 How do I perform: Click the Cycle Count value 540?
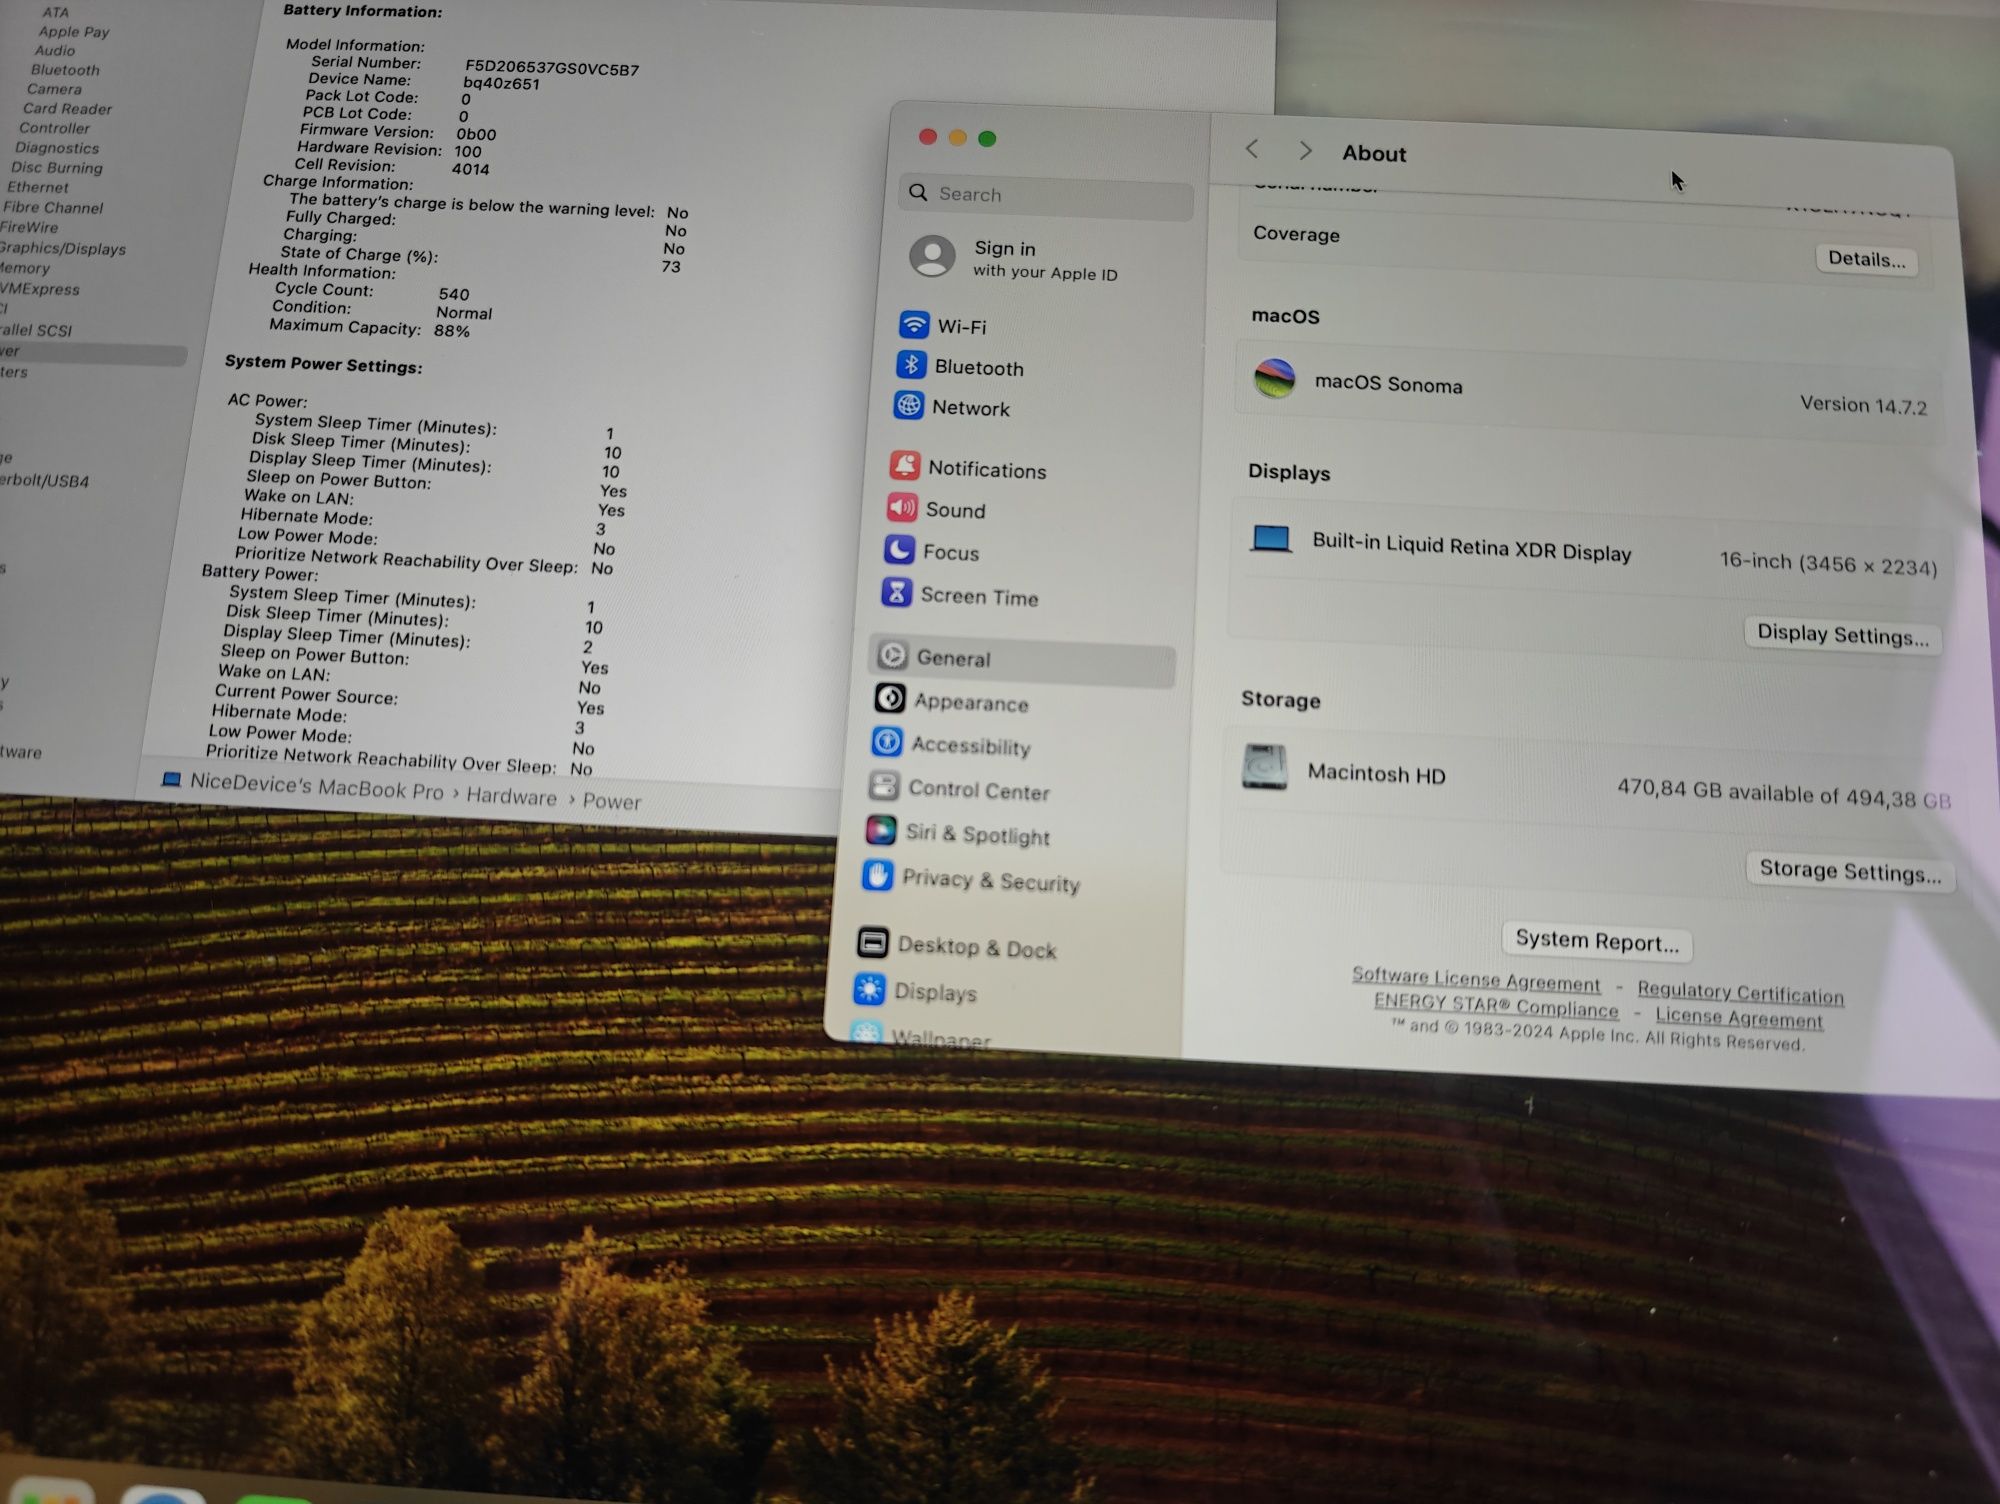coord(454,294)
